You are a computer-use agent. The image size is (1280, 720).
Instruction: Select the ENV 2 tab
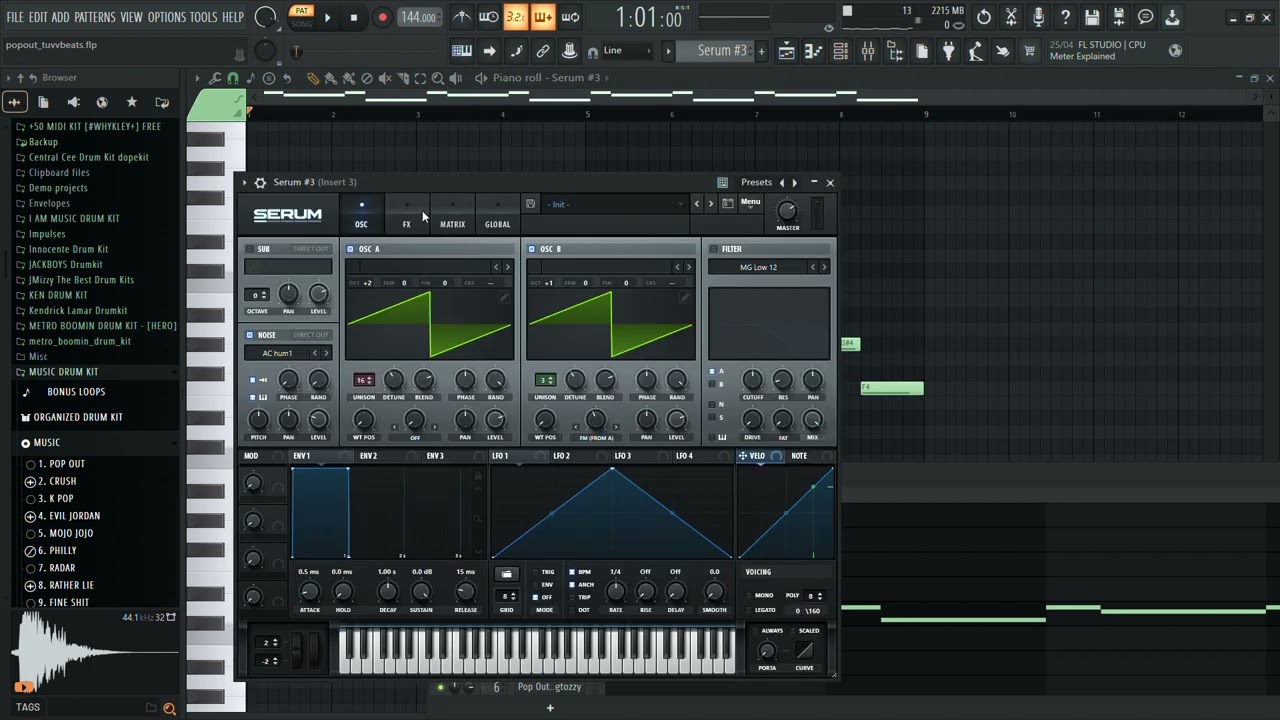point(368,456)
